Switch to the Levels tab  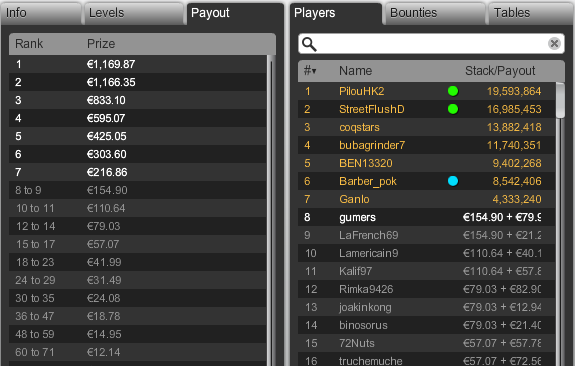tap(133, 13)
